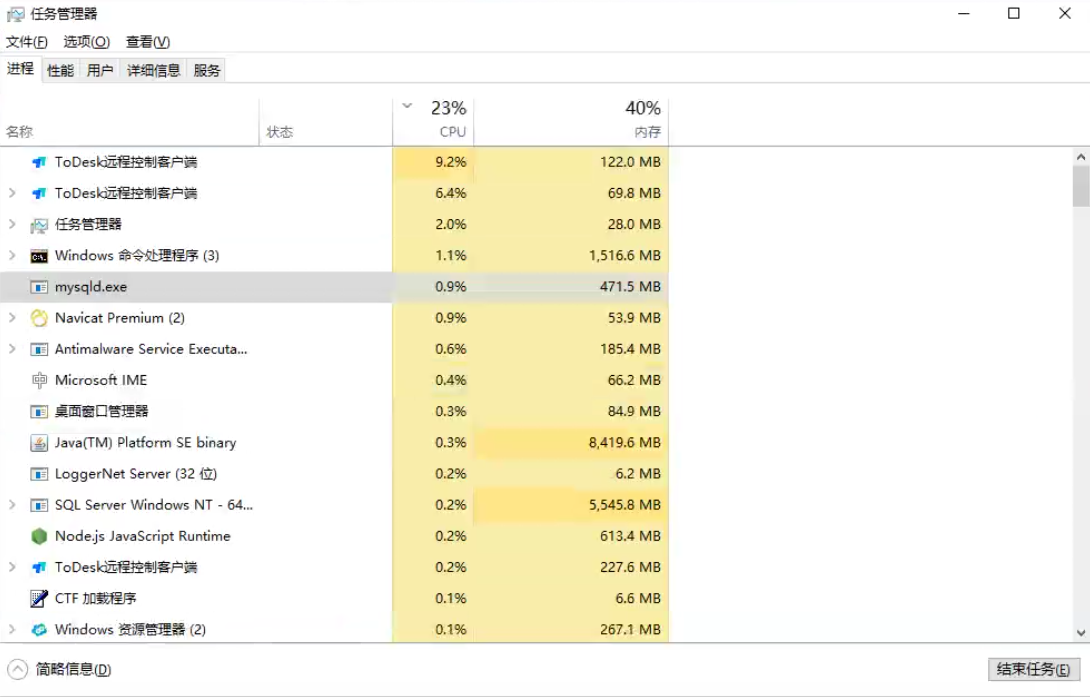
Task: Sort by the 名称 column header
Action: pos(130,122)
